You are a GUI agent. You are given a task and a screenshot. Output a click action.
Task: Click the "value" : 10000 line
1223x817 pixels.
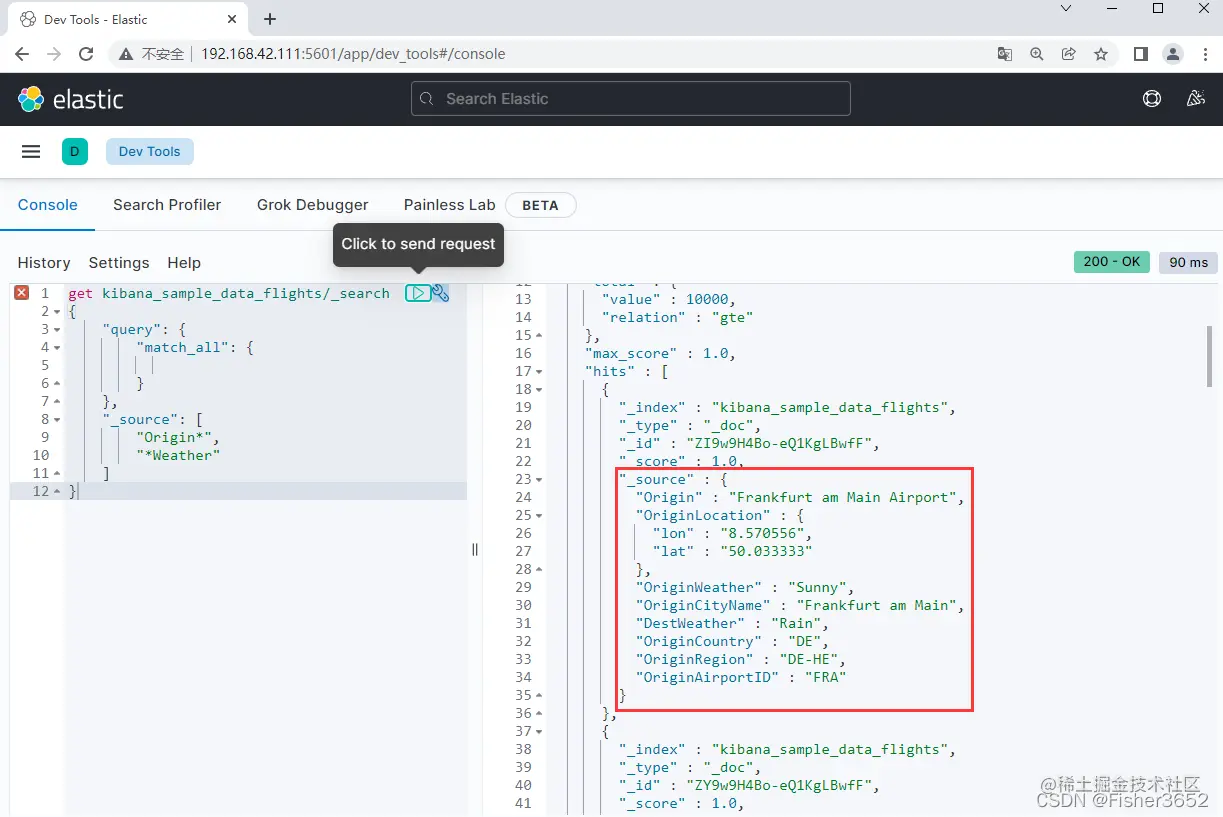click(x=669, y=299)
